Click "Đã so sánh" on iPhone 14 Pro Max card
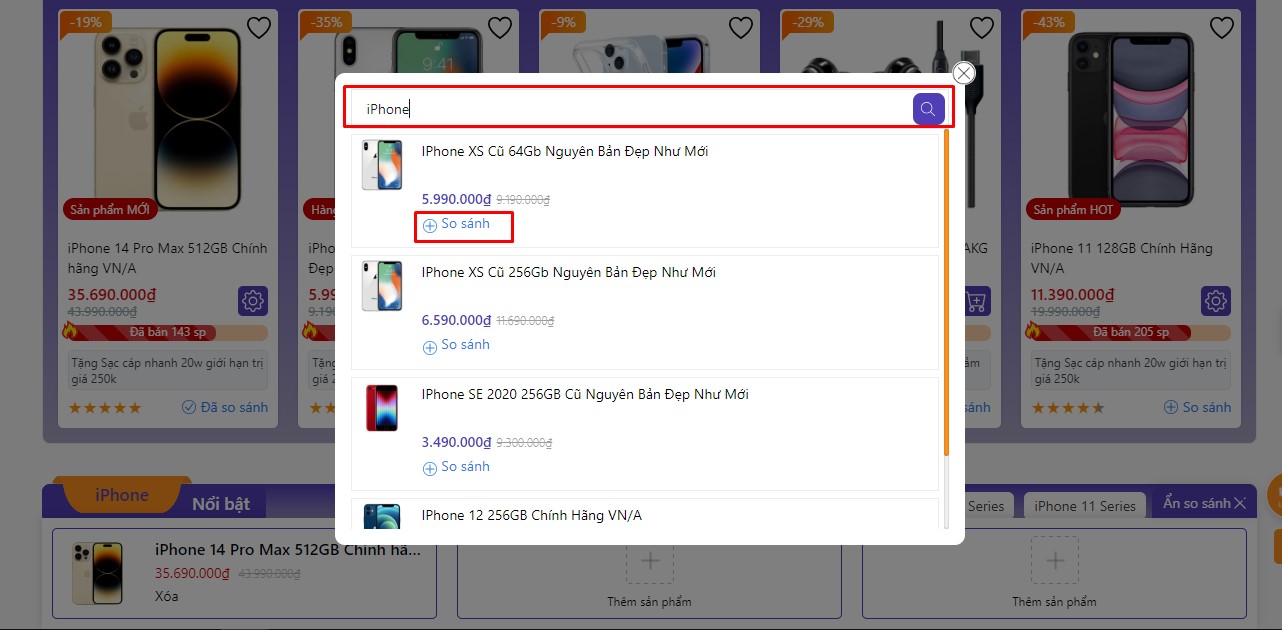 pyautogui.click(x=225, y=407)
